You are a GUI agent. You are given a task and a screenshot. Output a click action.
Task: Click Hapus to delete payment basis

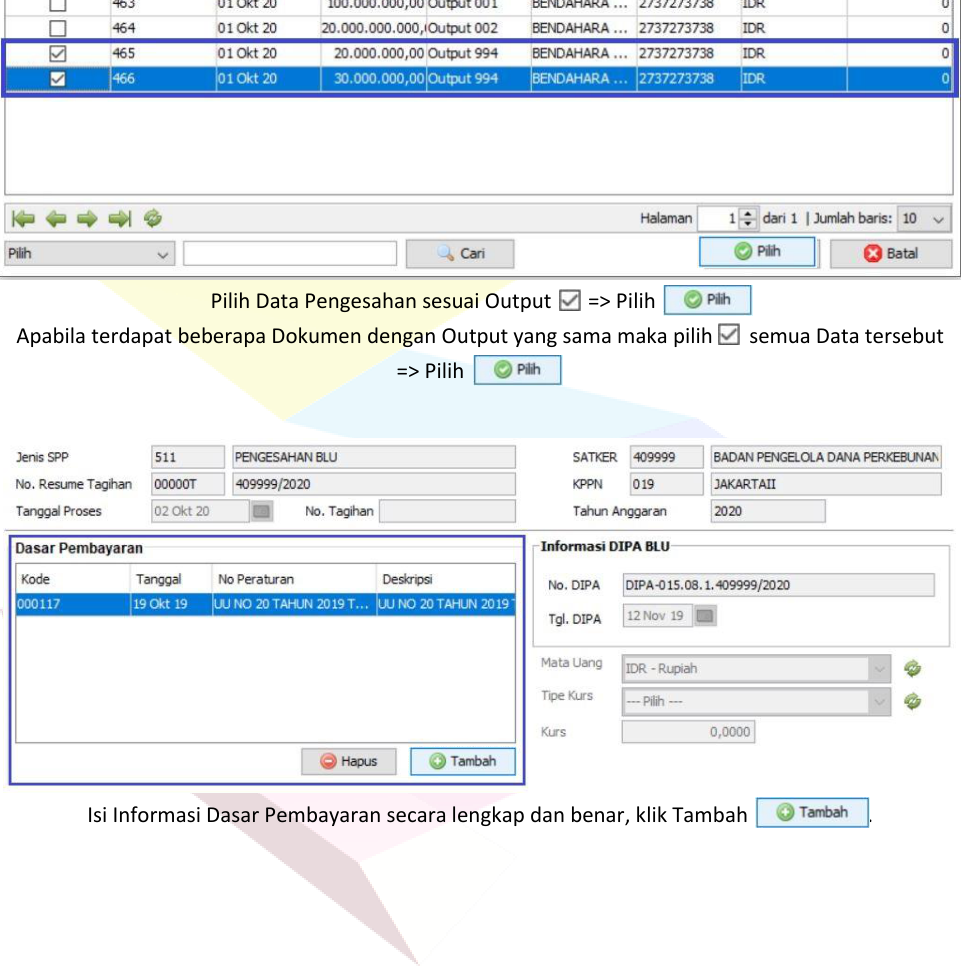click(348, 761)
